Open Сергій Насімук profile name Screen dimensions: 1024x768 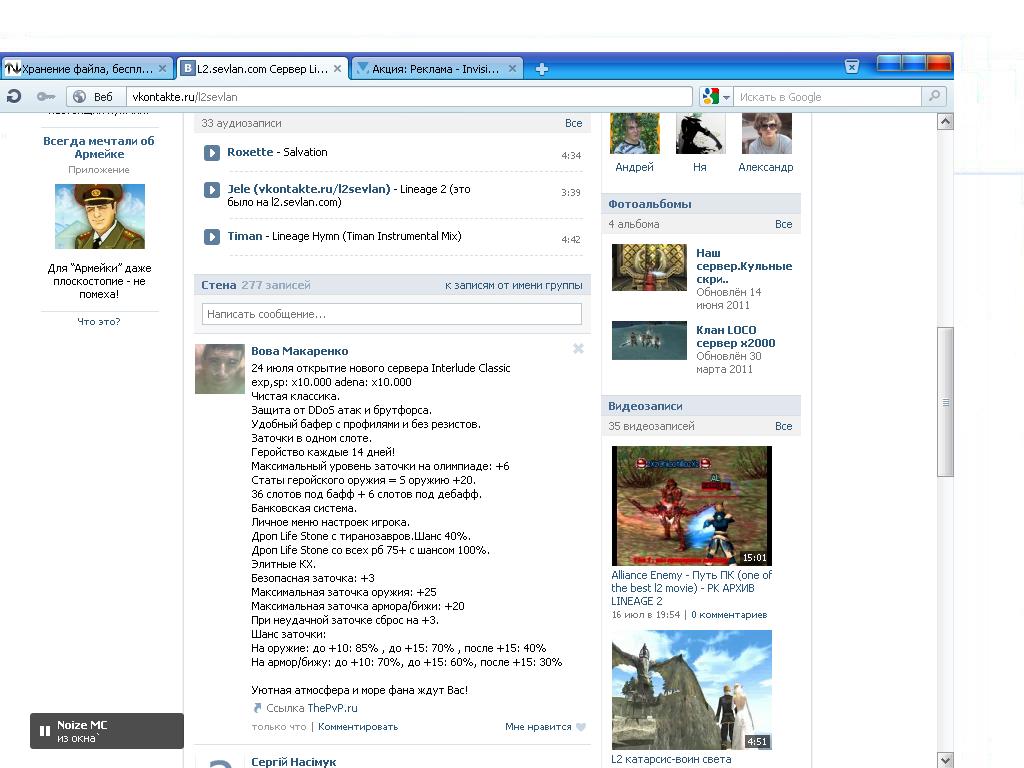[x=293, y=761]
